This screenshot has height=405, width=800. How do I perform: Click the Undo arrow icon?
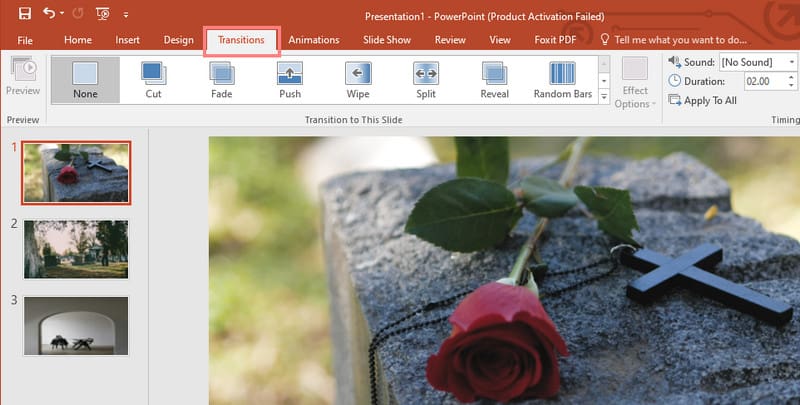pyautogui.click(x=49, y=14)
